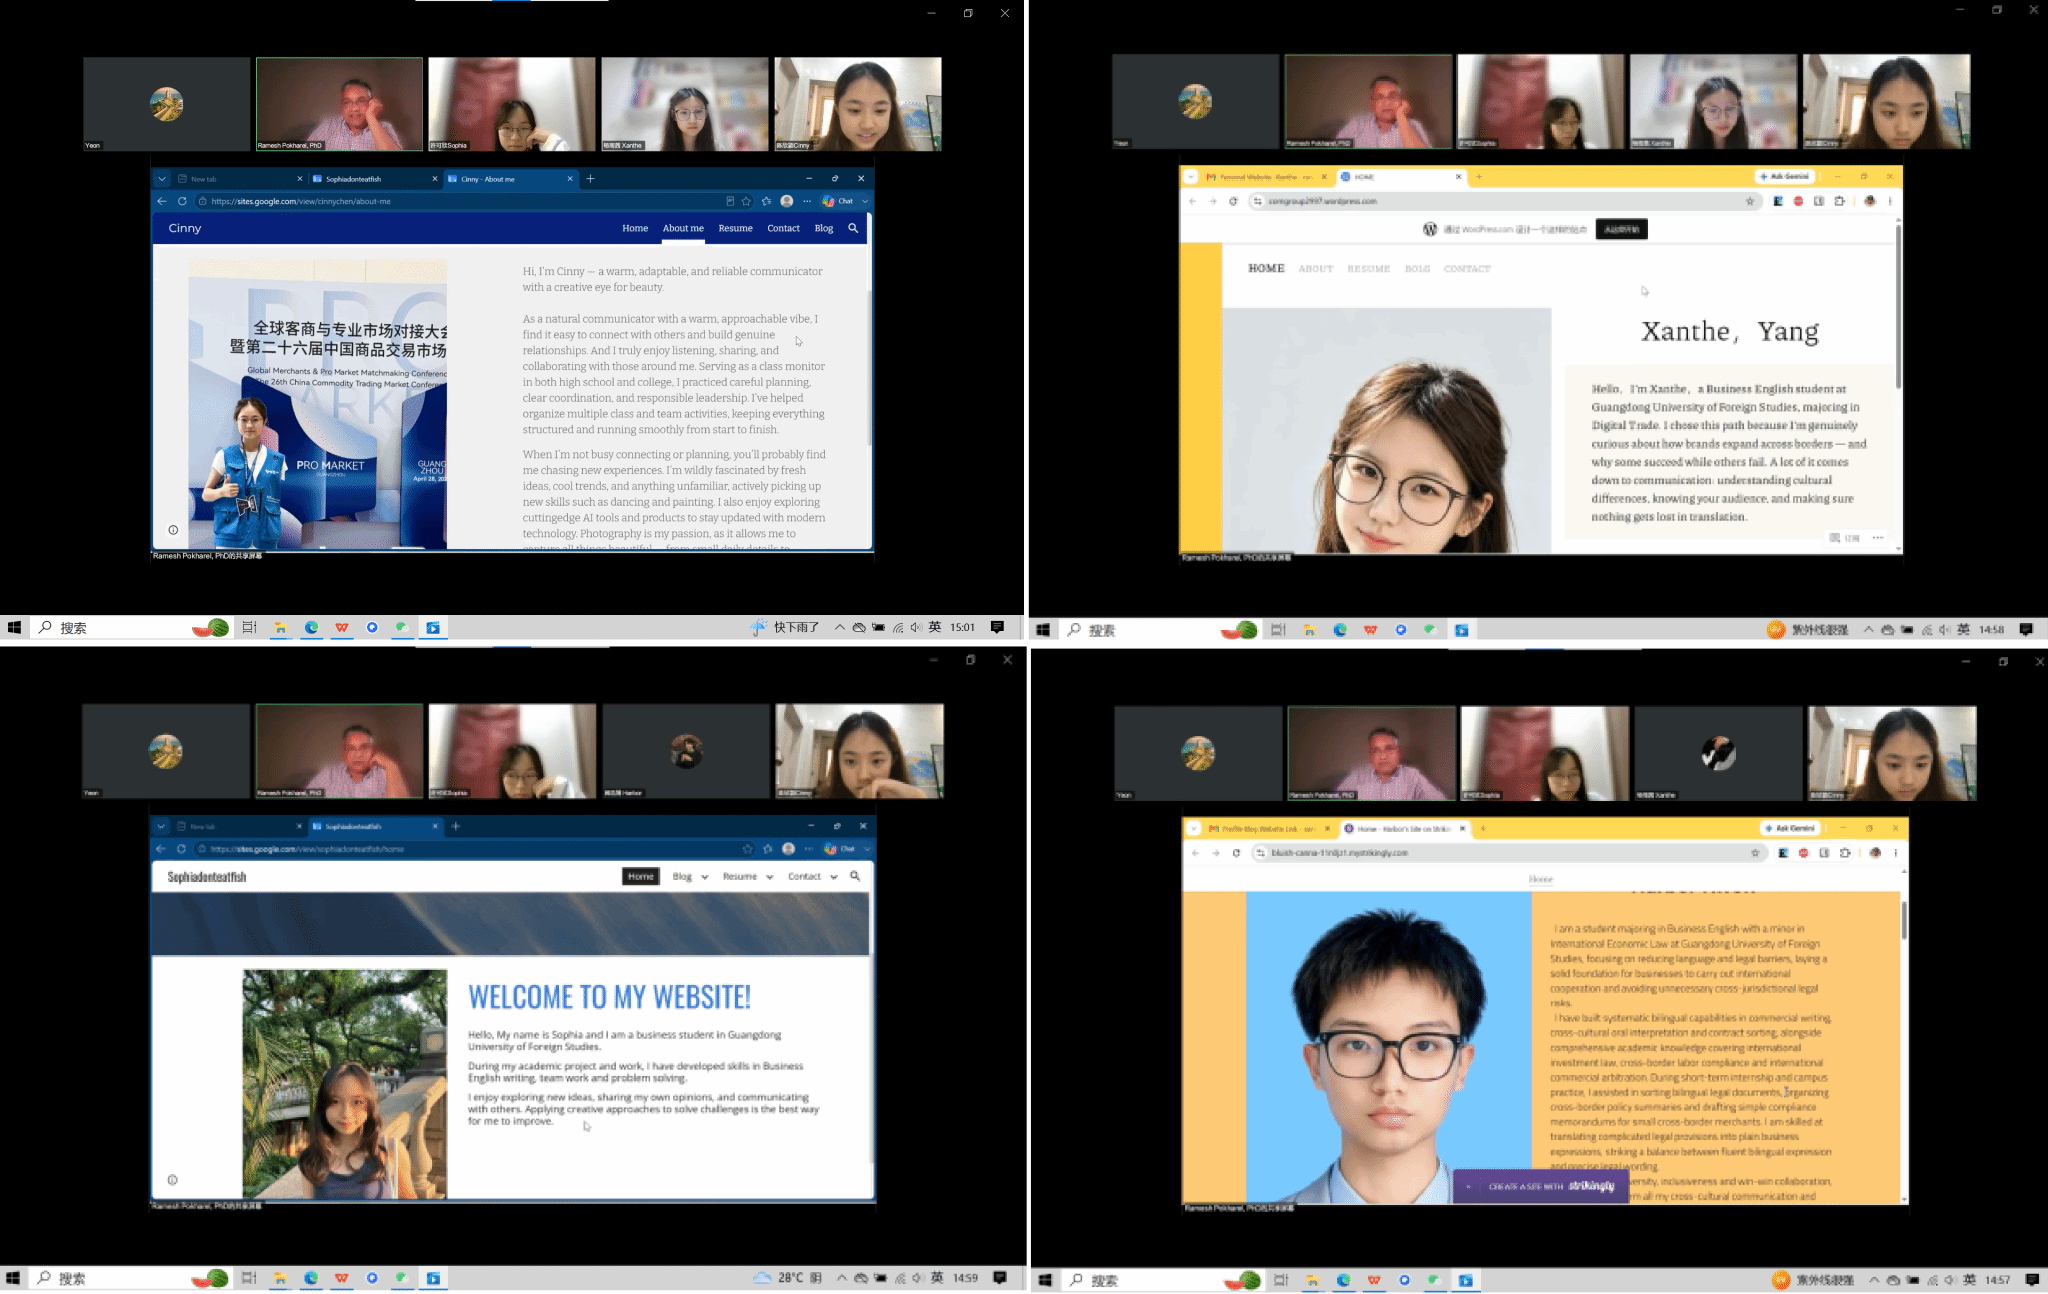Add the sophiadonteatfish/home page to favorites
The image size is (2048, 1294).
coord(747,849)
